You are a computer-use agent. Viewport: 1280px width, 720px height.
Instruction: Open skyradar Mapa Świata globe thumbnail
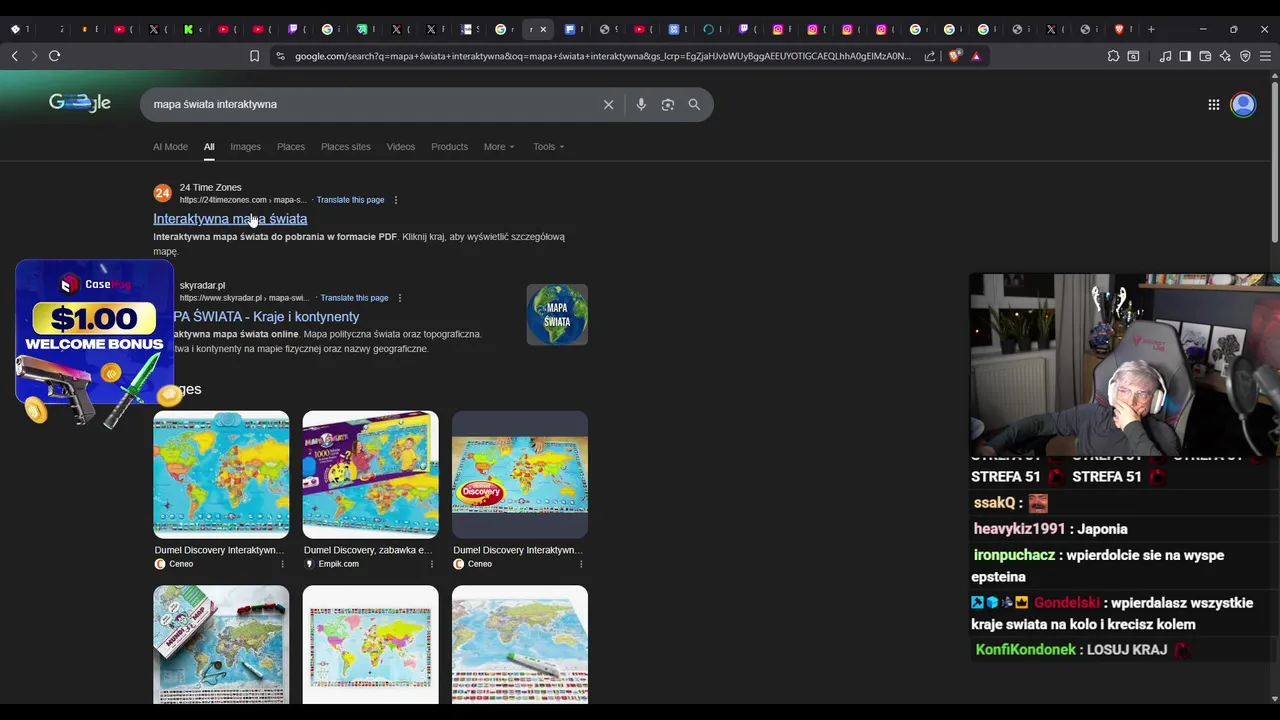click(557, 315)
